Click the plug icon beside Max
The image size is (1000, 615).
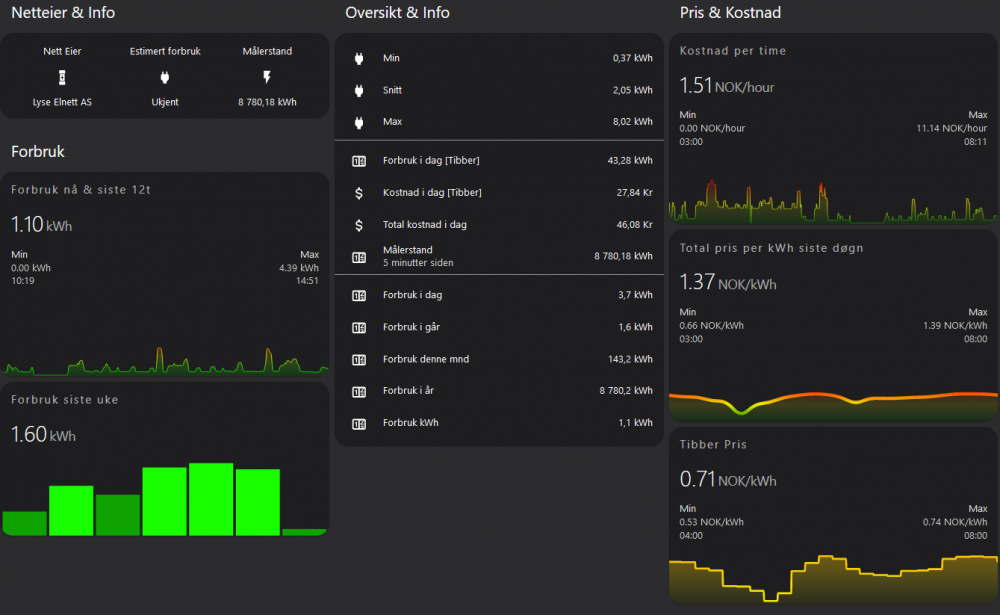click(x=359, y=123)
